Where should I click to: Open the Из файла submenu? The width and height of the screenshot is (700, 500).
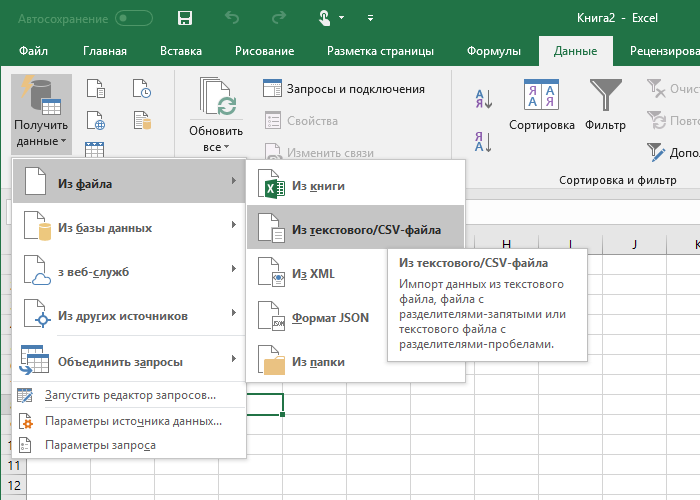tap(129, 181)
